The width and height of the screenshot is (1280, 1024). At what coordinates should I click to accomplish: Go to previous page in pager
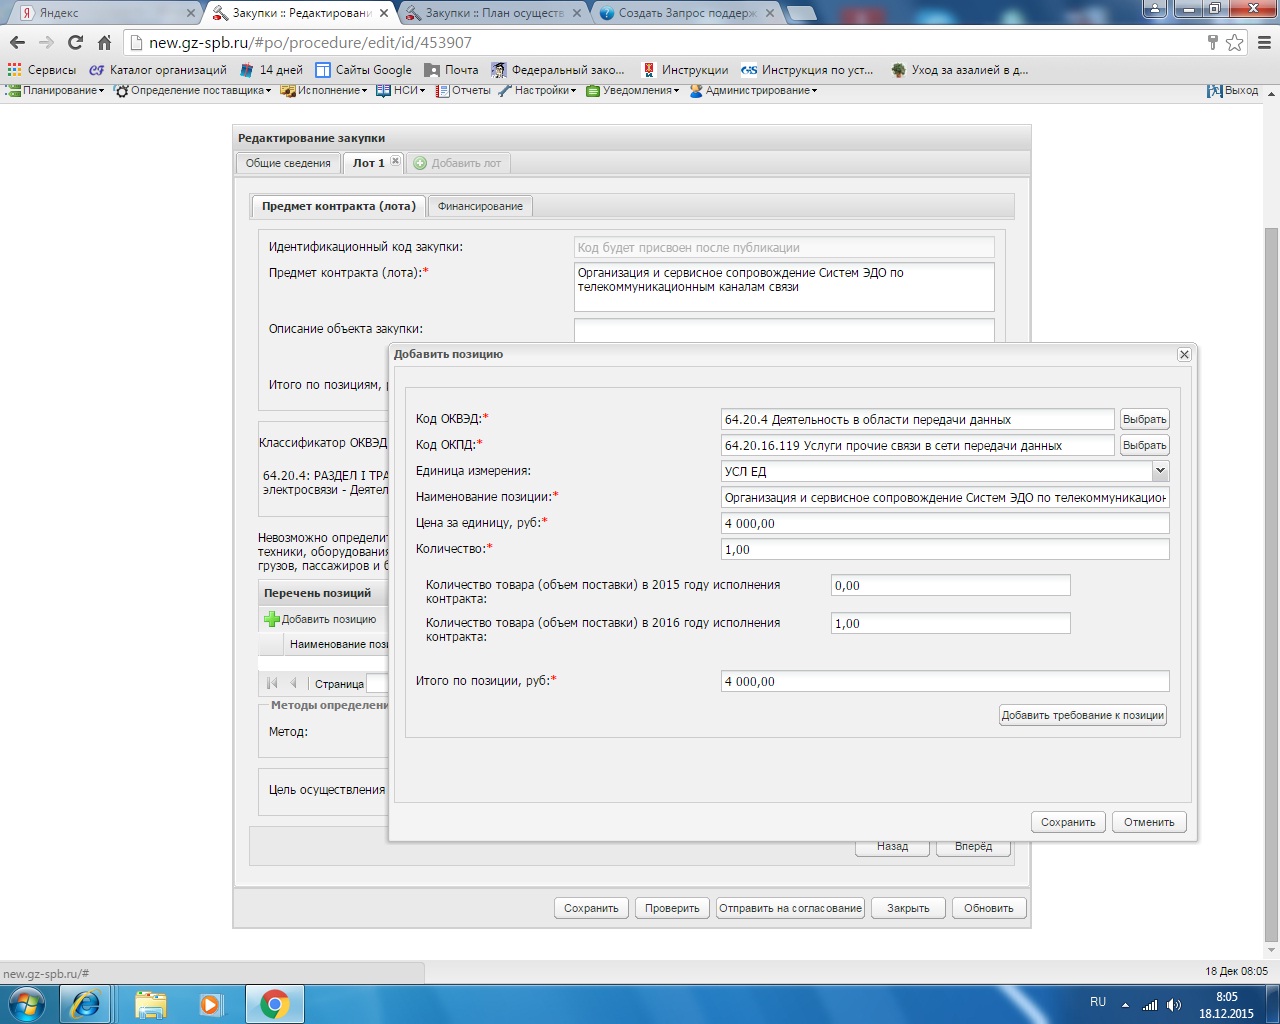click(x=294, y=684)
